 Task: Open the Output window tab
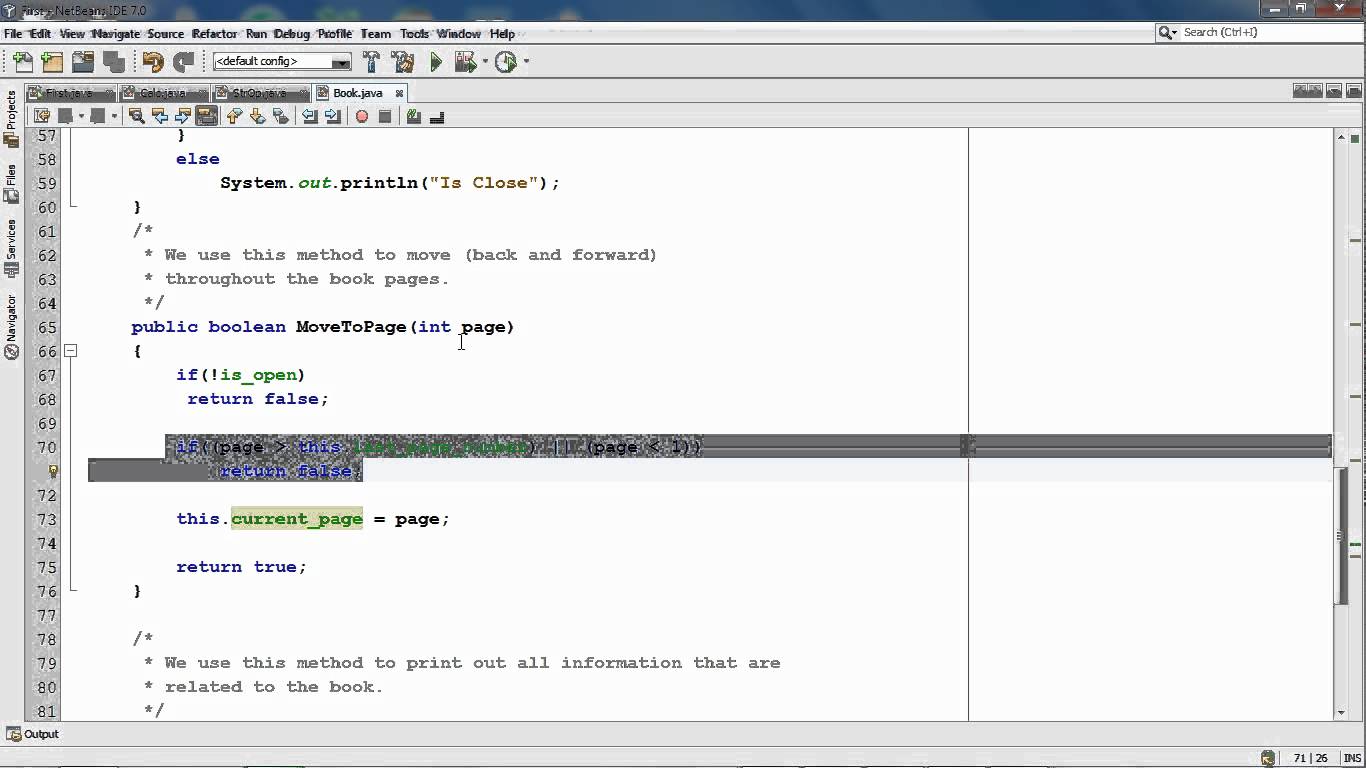(33, 734)
